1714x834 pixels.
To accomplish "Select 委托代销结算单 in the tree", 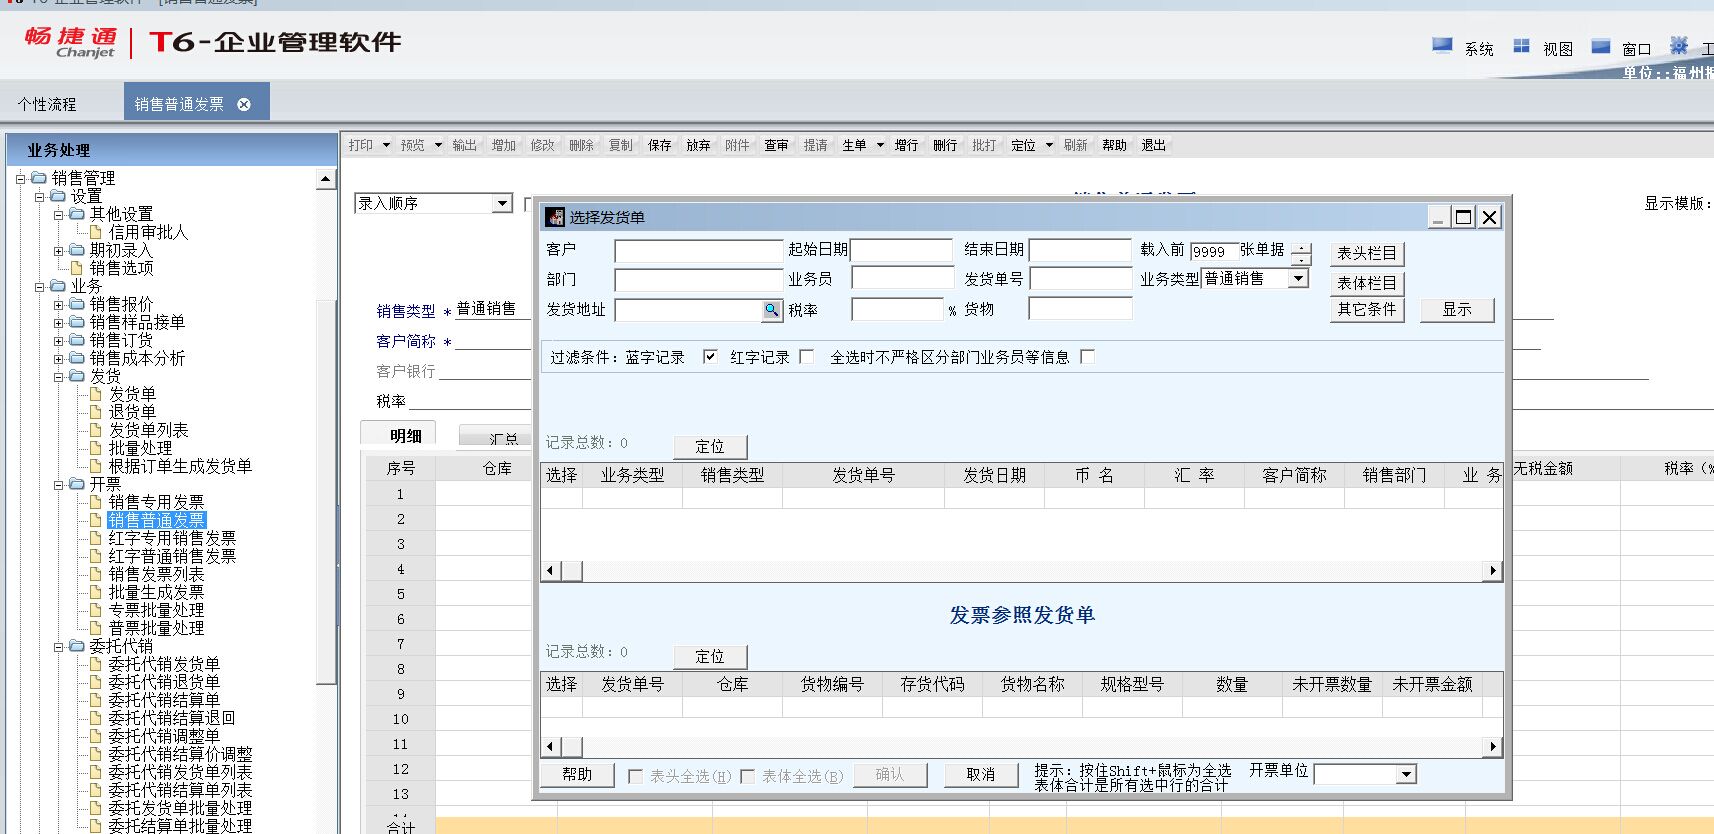I will click(x=164, y=700).
